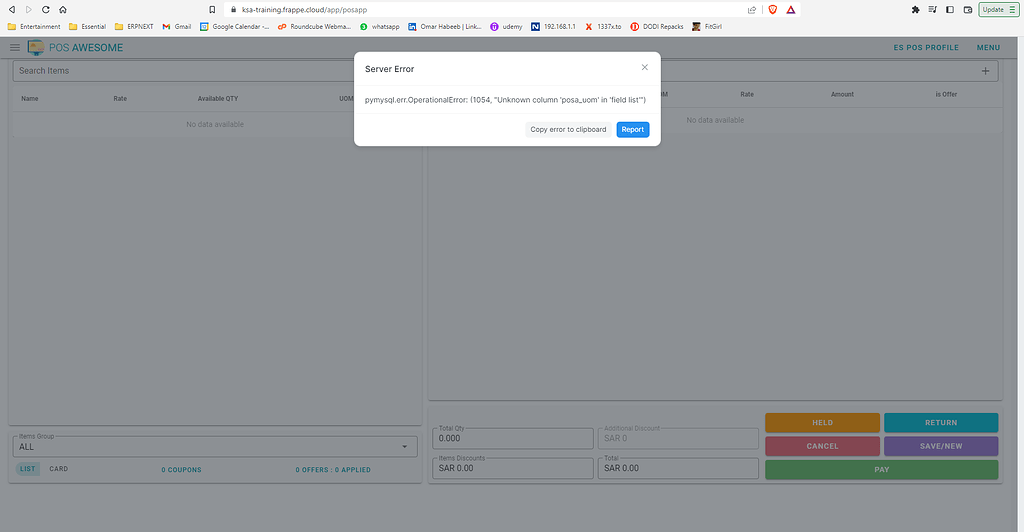Close the Server Error dialog
The image size is (1024, 532).
(645, 67)
